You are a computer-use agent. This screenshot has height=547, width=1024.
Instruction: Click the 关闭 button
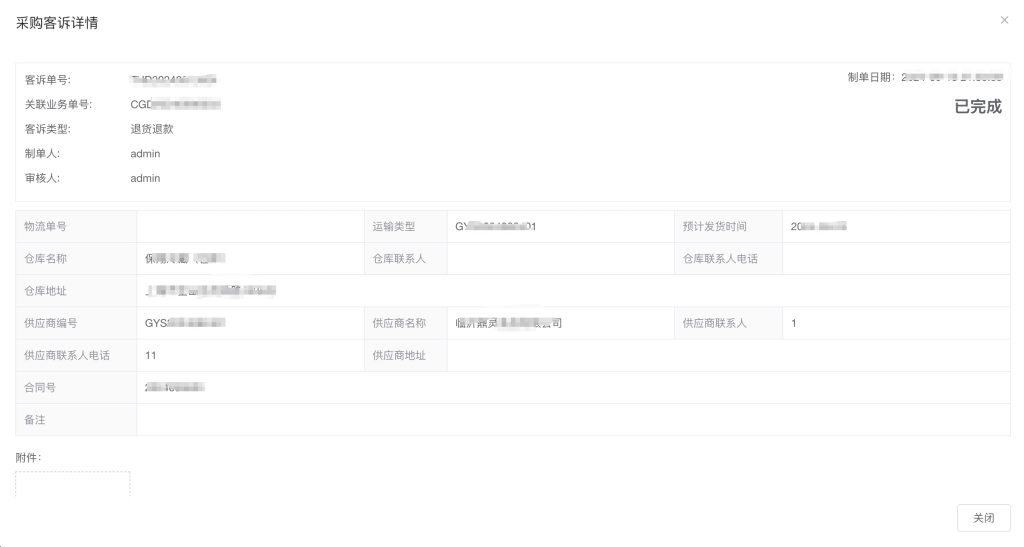(x=983, y=518)
